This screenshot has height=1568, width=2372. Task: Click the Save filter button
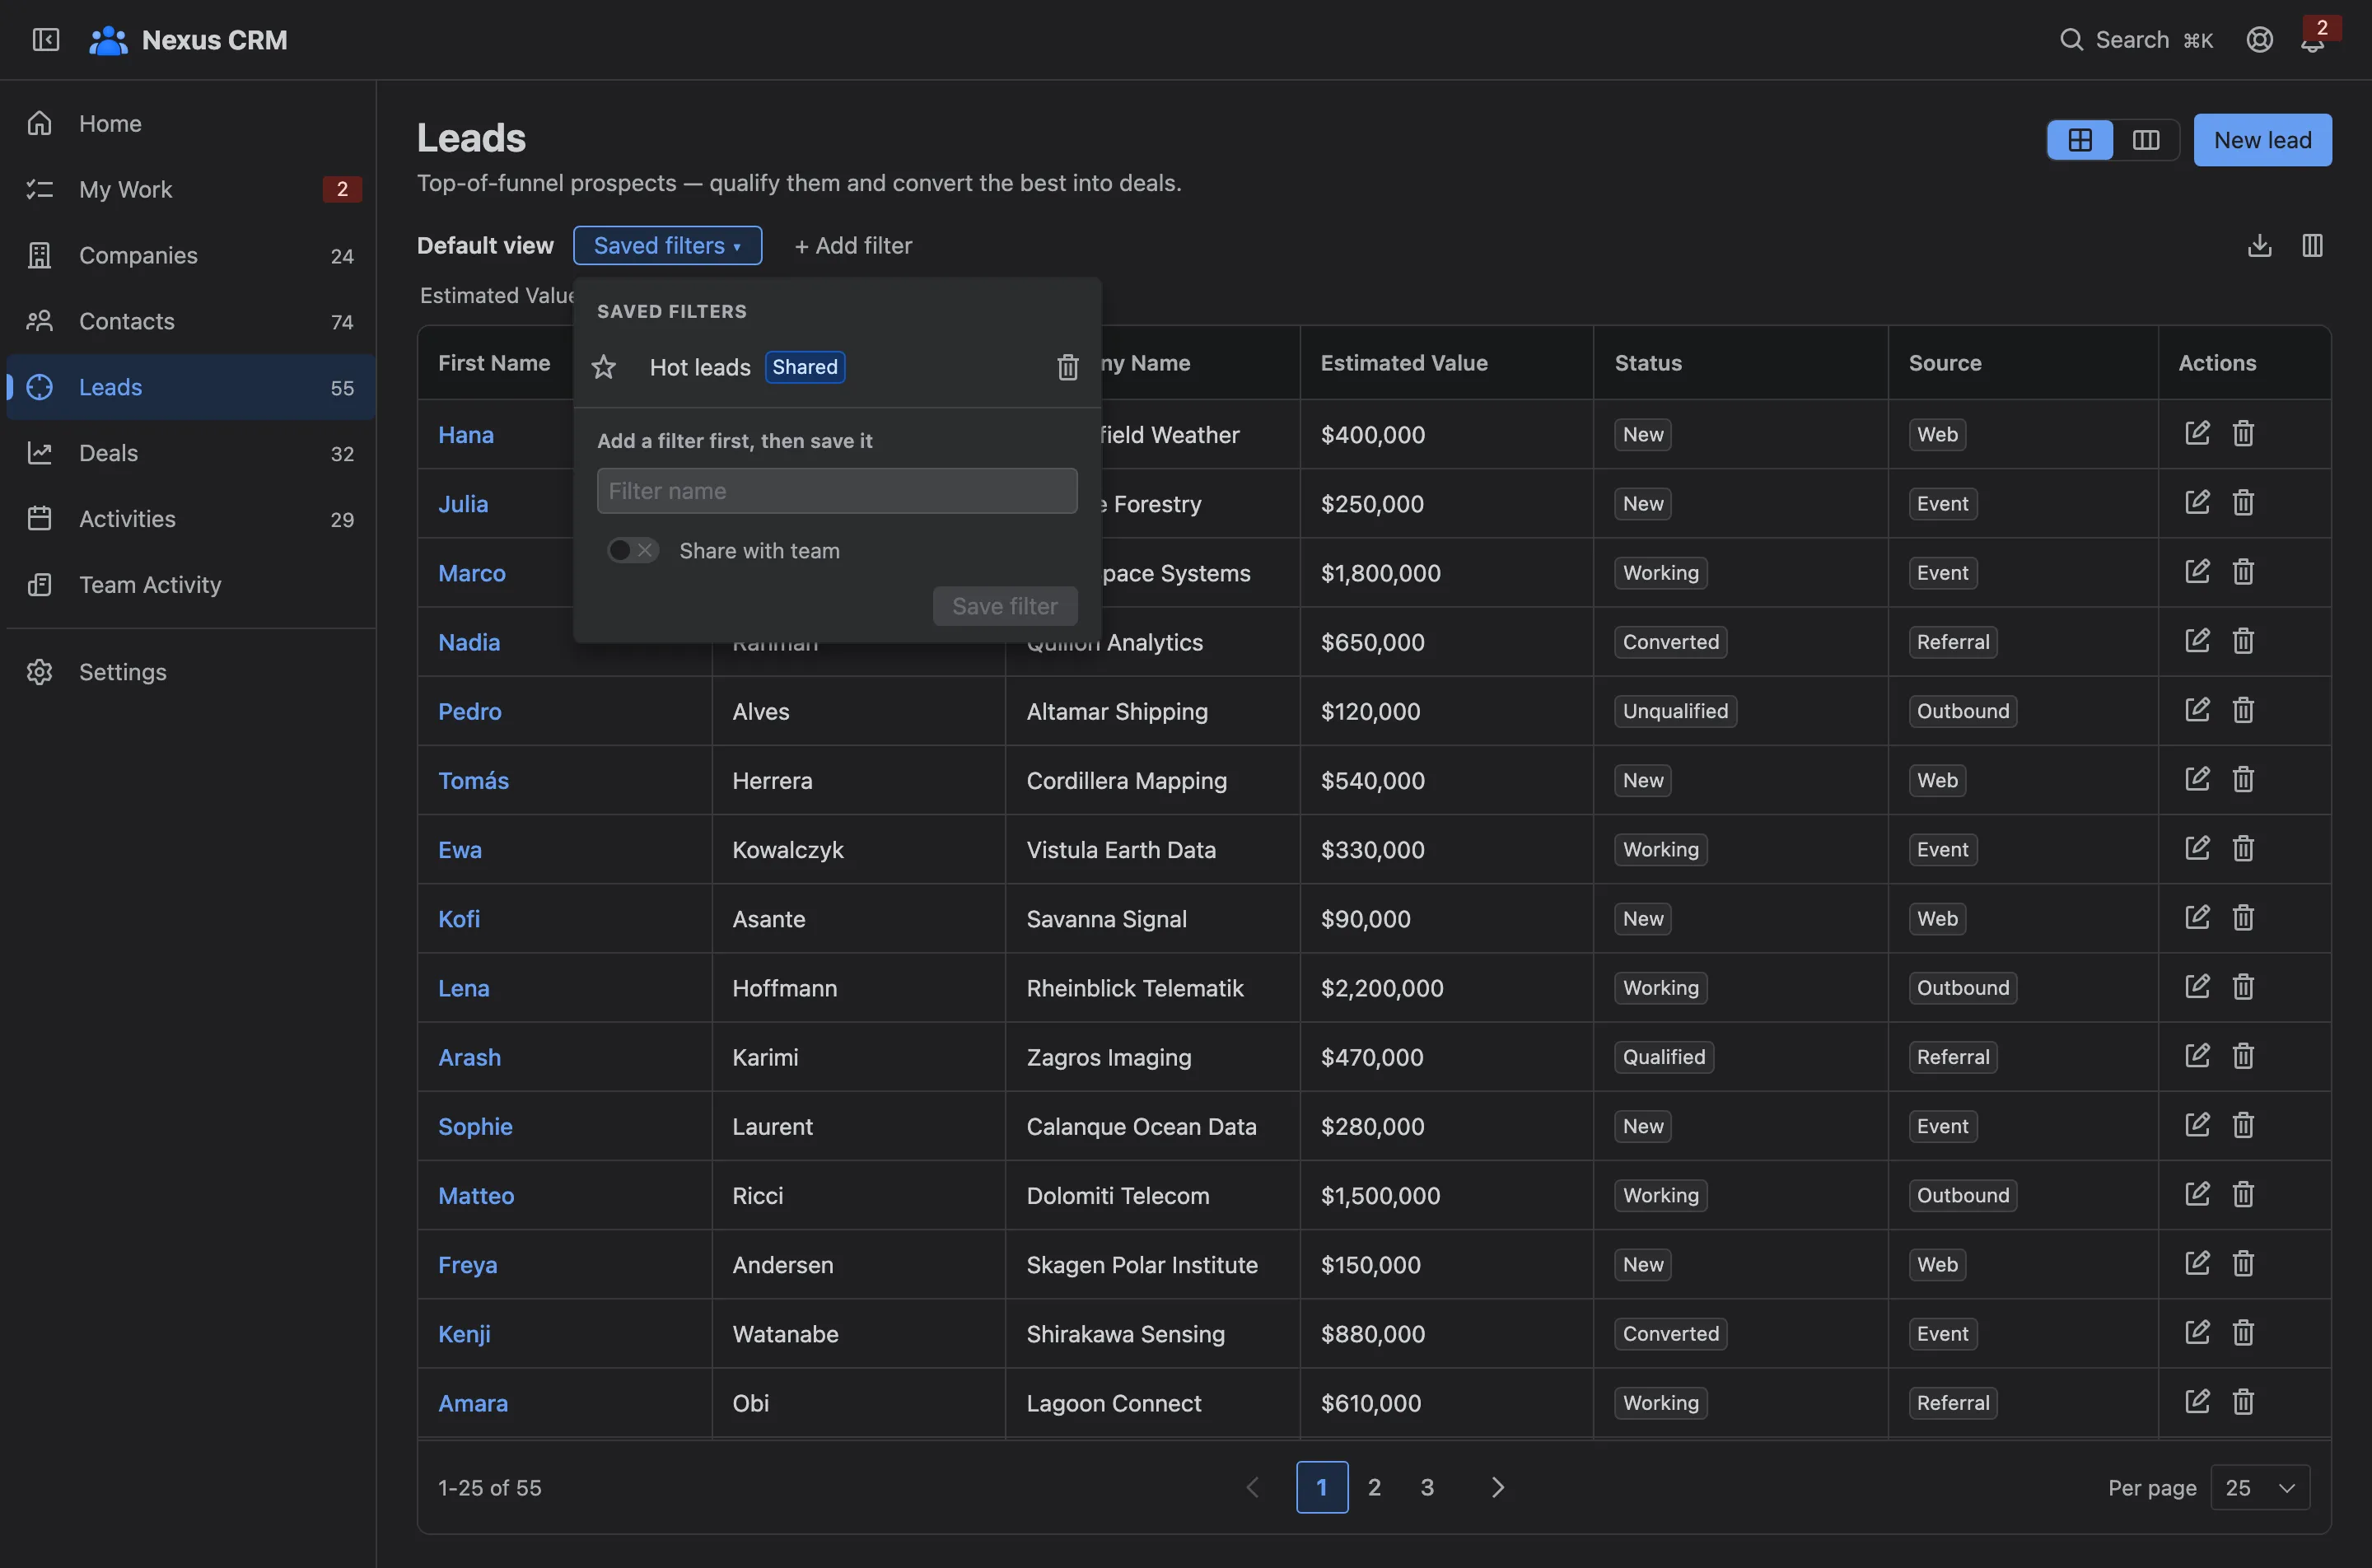click(1004, 606)
